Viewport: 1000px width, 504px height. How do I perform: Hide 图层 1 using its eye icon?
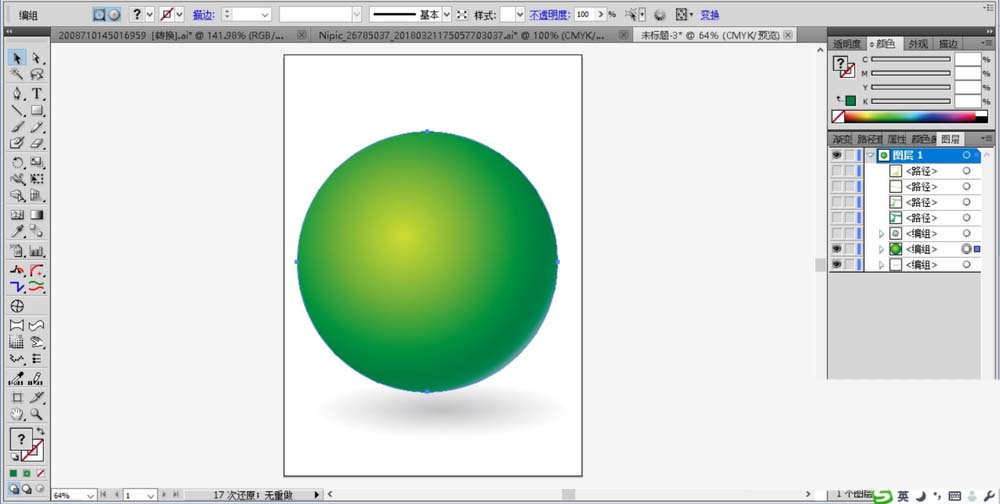836,156
